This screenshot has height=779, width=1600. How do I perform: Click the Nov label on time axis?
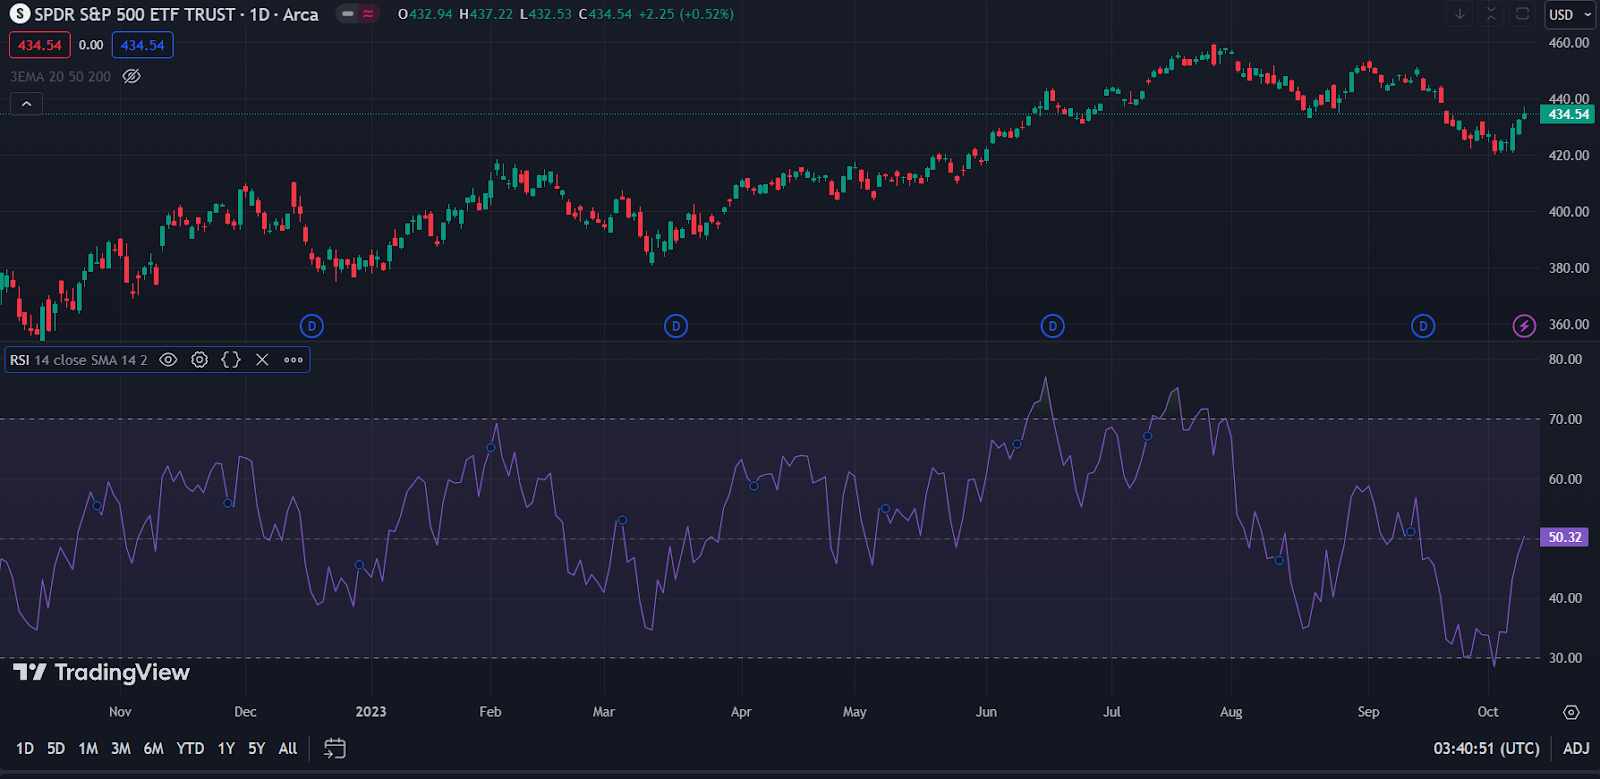pyautogui.click(x=120, y=712)
